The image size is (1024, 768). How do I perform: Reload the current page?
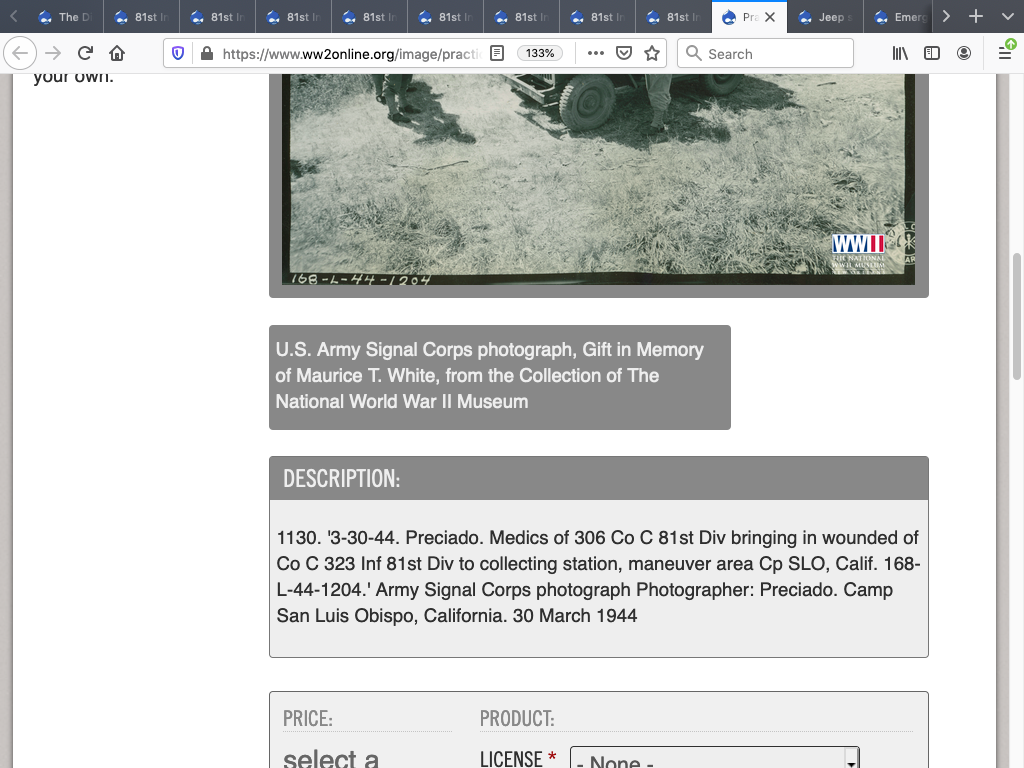click(x=85, y=53)
